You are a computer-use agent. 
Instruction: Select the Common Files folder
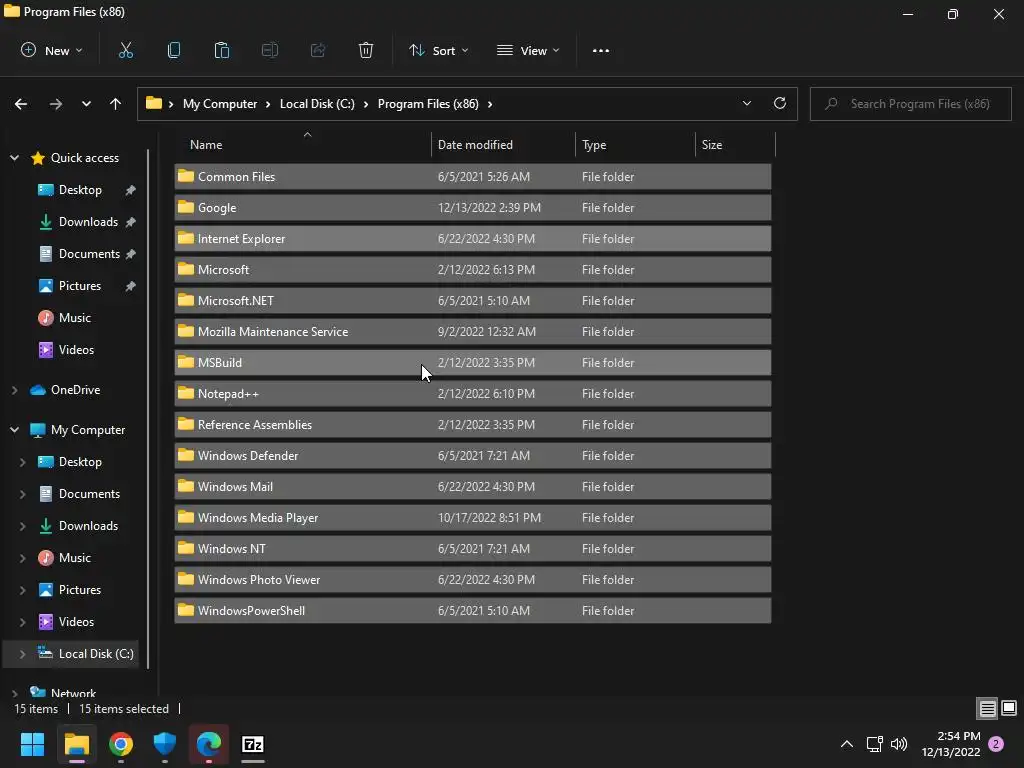[x=473, y=176]
